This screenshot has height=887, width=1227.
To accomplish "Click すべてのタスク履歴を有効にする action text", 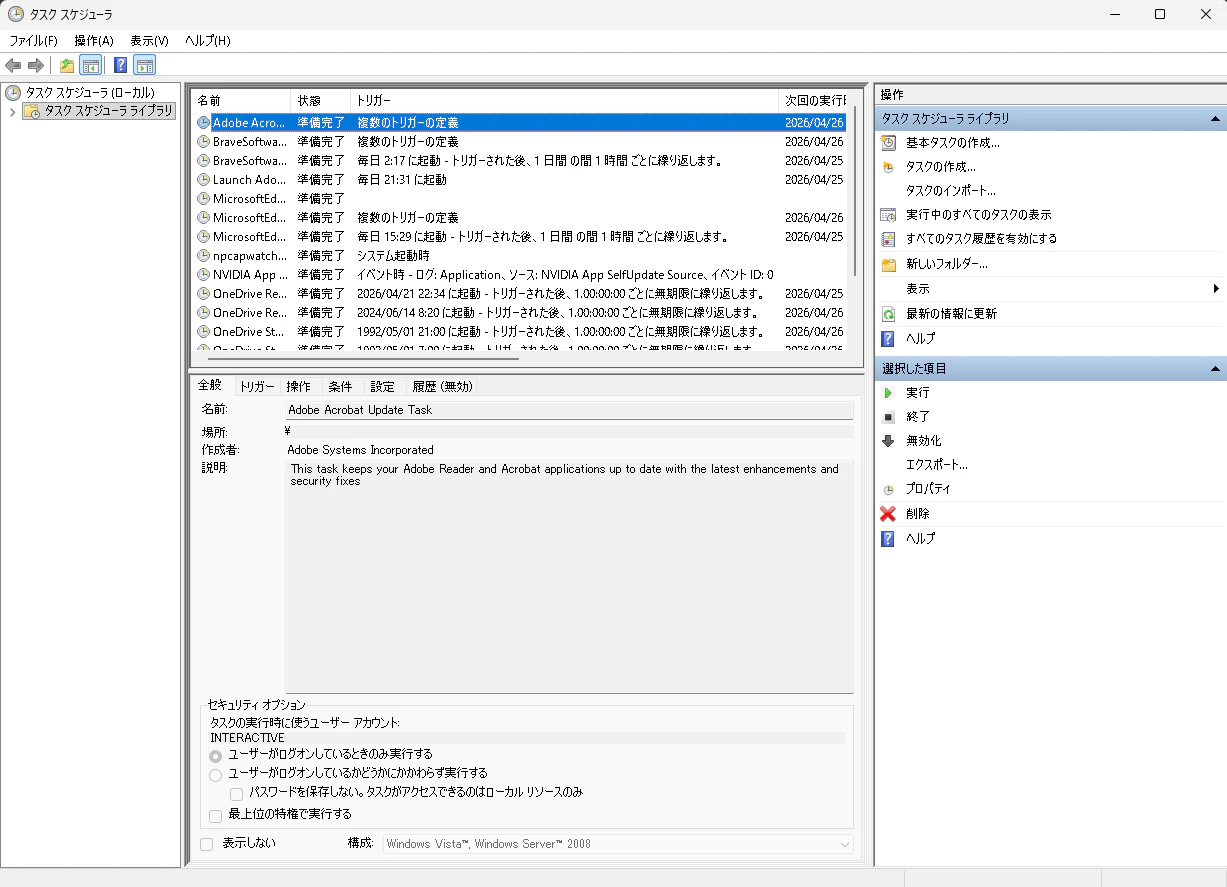I will click(982, 239).
